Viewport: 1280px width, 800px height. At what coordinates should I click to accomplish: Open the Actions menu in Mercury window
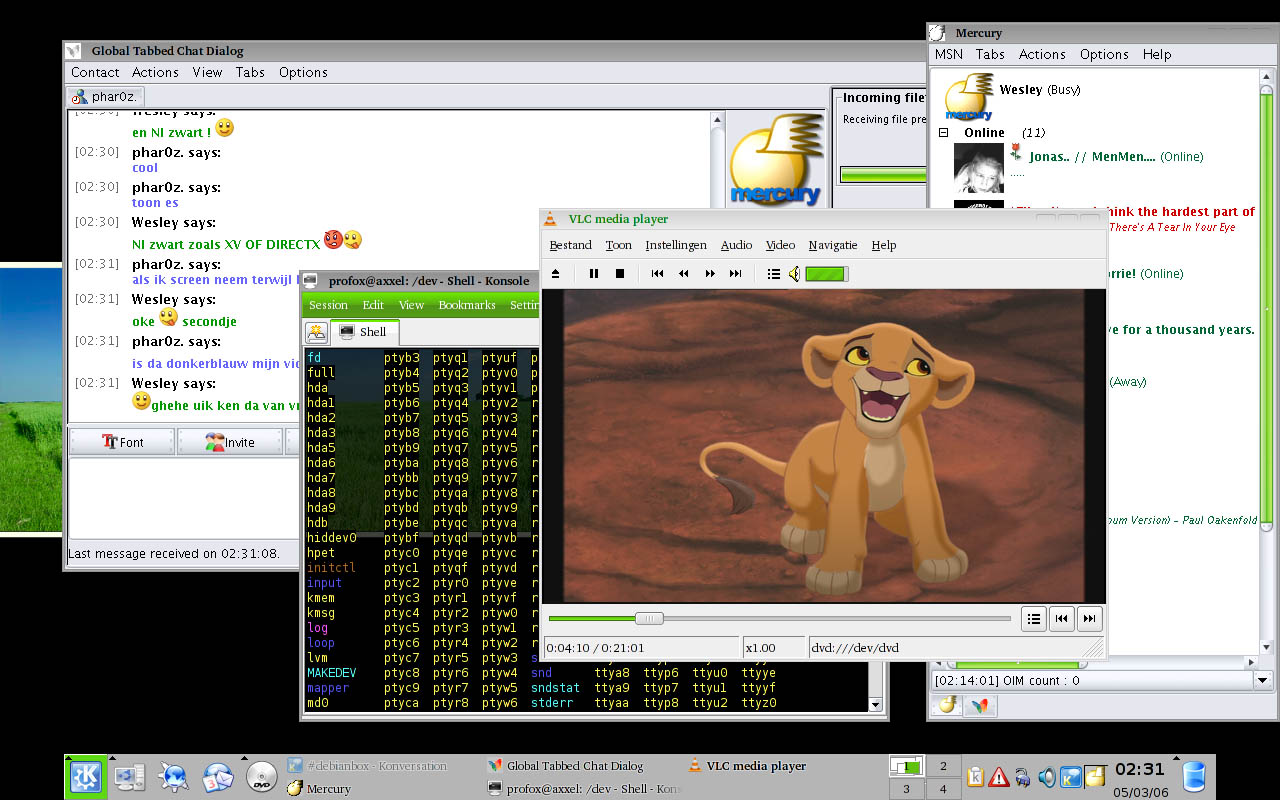(x=1042, y=54)
